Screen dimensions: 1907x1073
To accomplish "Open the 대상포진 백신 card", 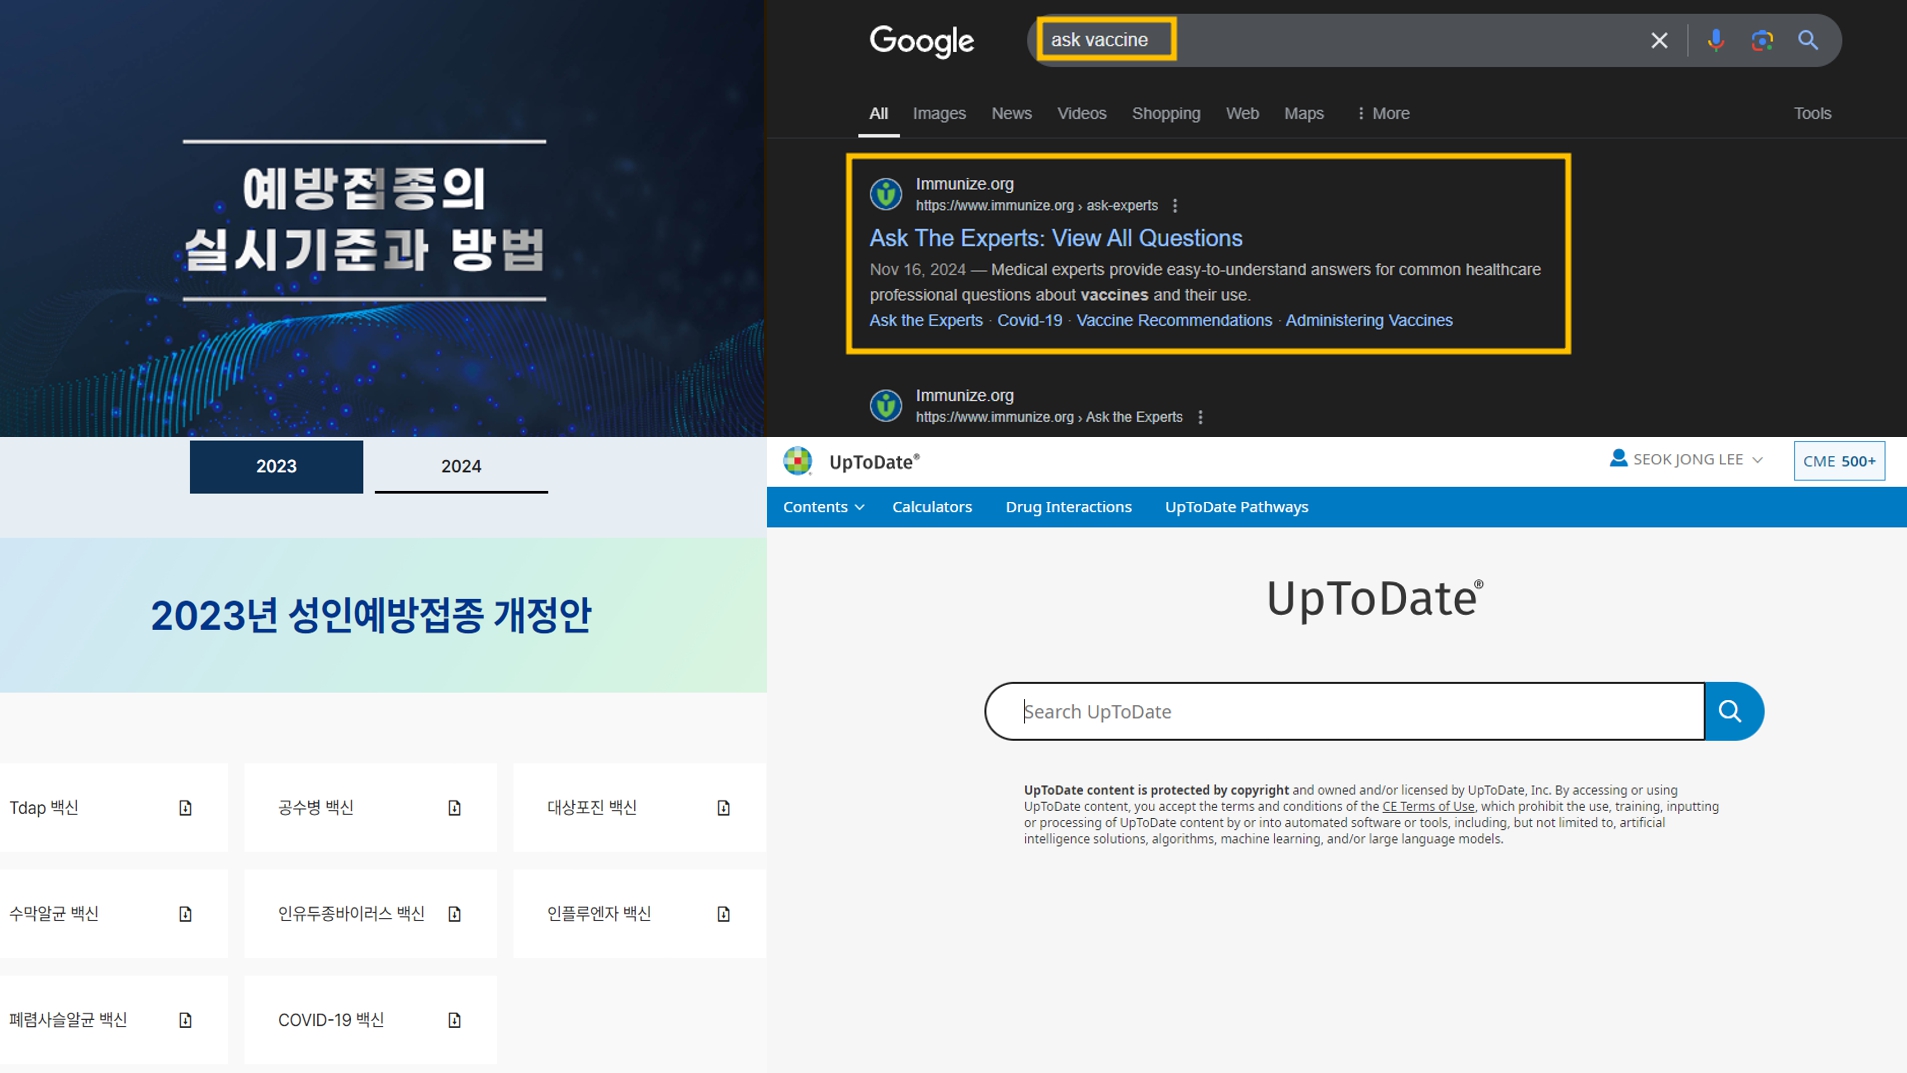I will 639,808.
